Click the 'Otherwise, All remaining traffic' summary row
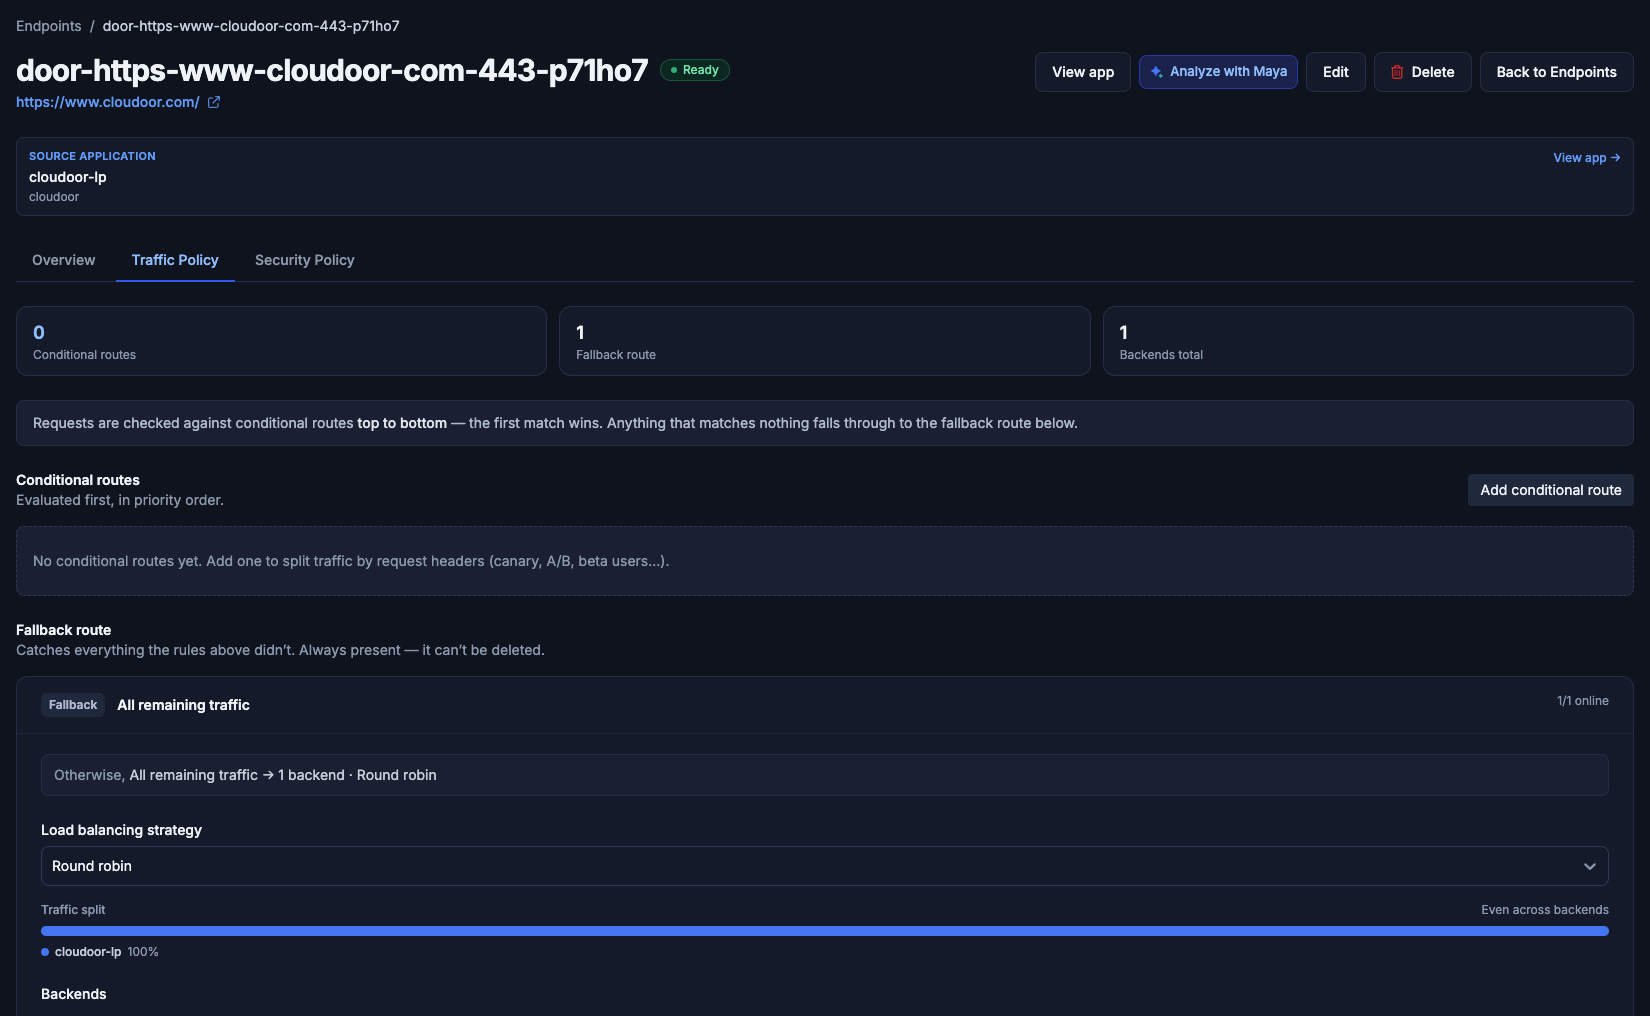 pyautogui.click(x=825, y=775)
